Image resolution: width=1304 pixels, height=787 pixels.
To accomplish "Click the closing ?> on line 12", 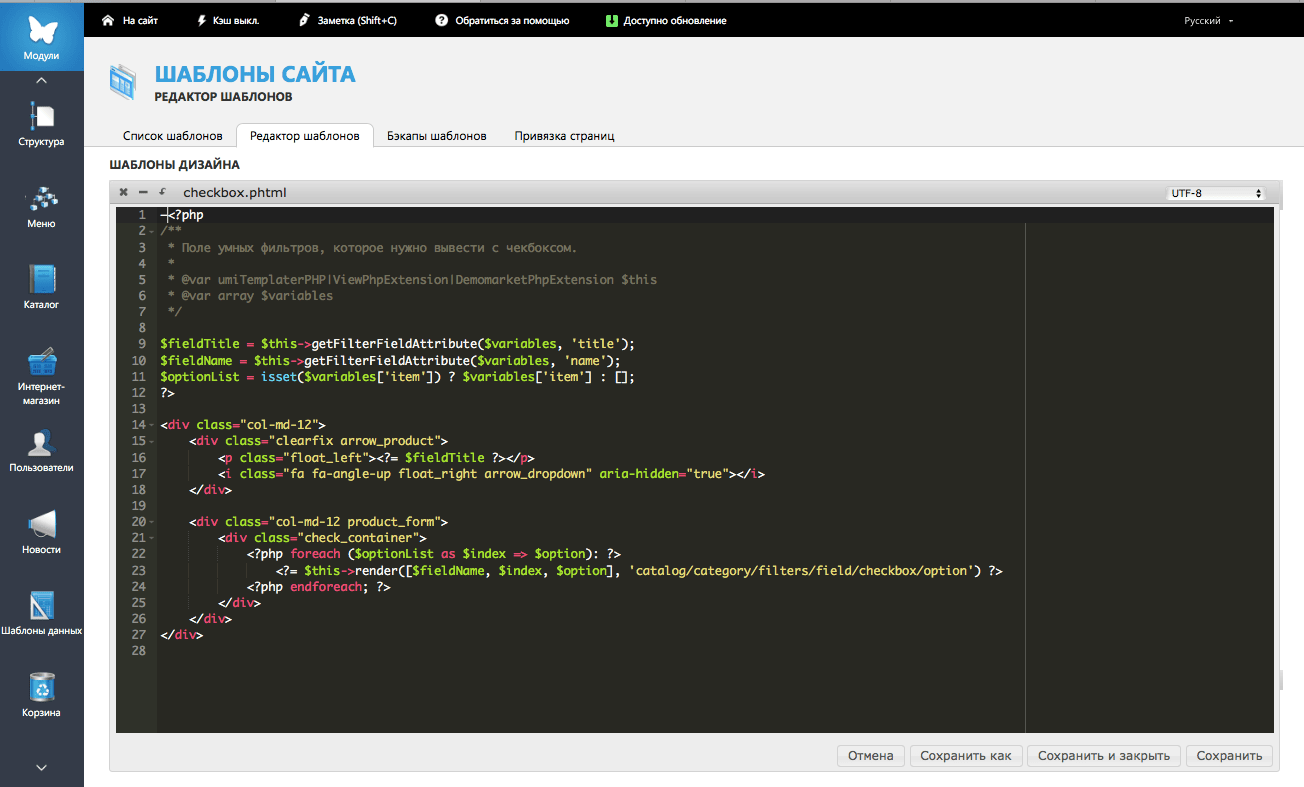I will coord(167,393).
